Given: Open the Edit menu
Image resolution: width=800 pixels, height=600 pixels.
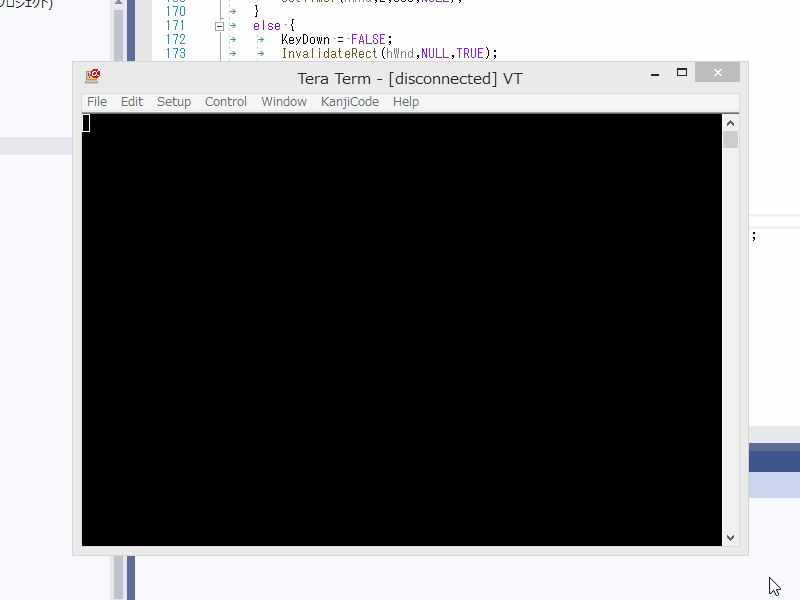Looking at the screenshot, I should [132, 102].
